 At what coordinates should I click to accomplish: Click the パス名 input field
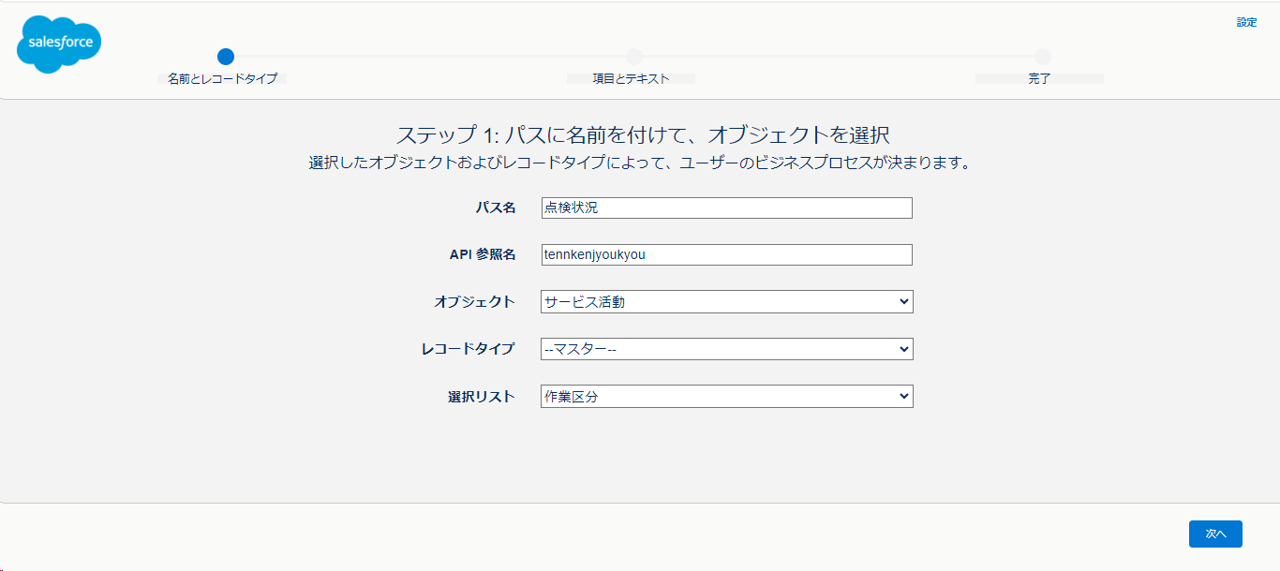pos(727,208)
